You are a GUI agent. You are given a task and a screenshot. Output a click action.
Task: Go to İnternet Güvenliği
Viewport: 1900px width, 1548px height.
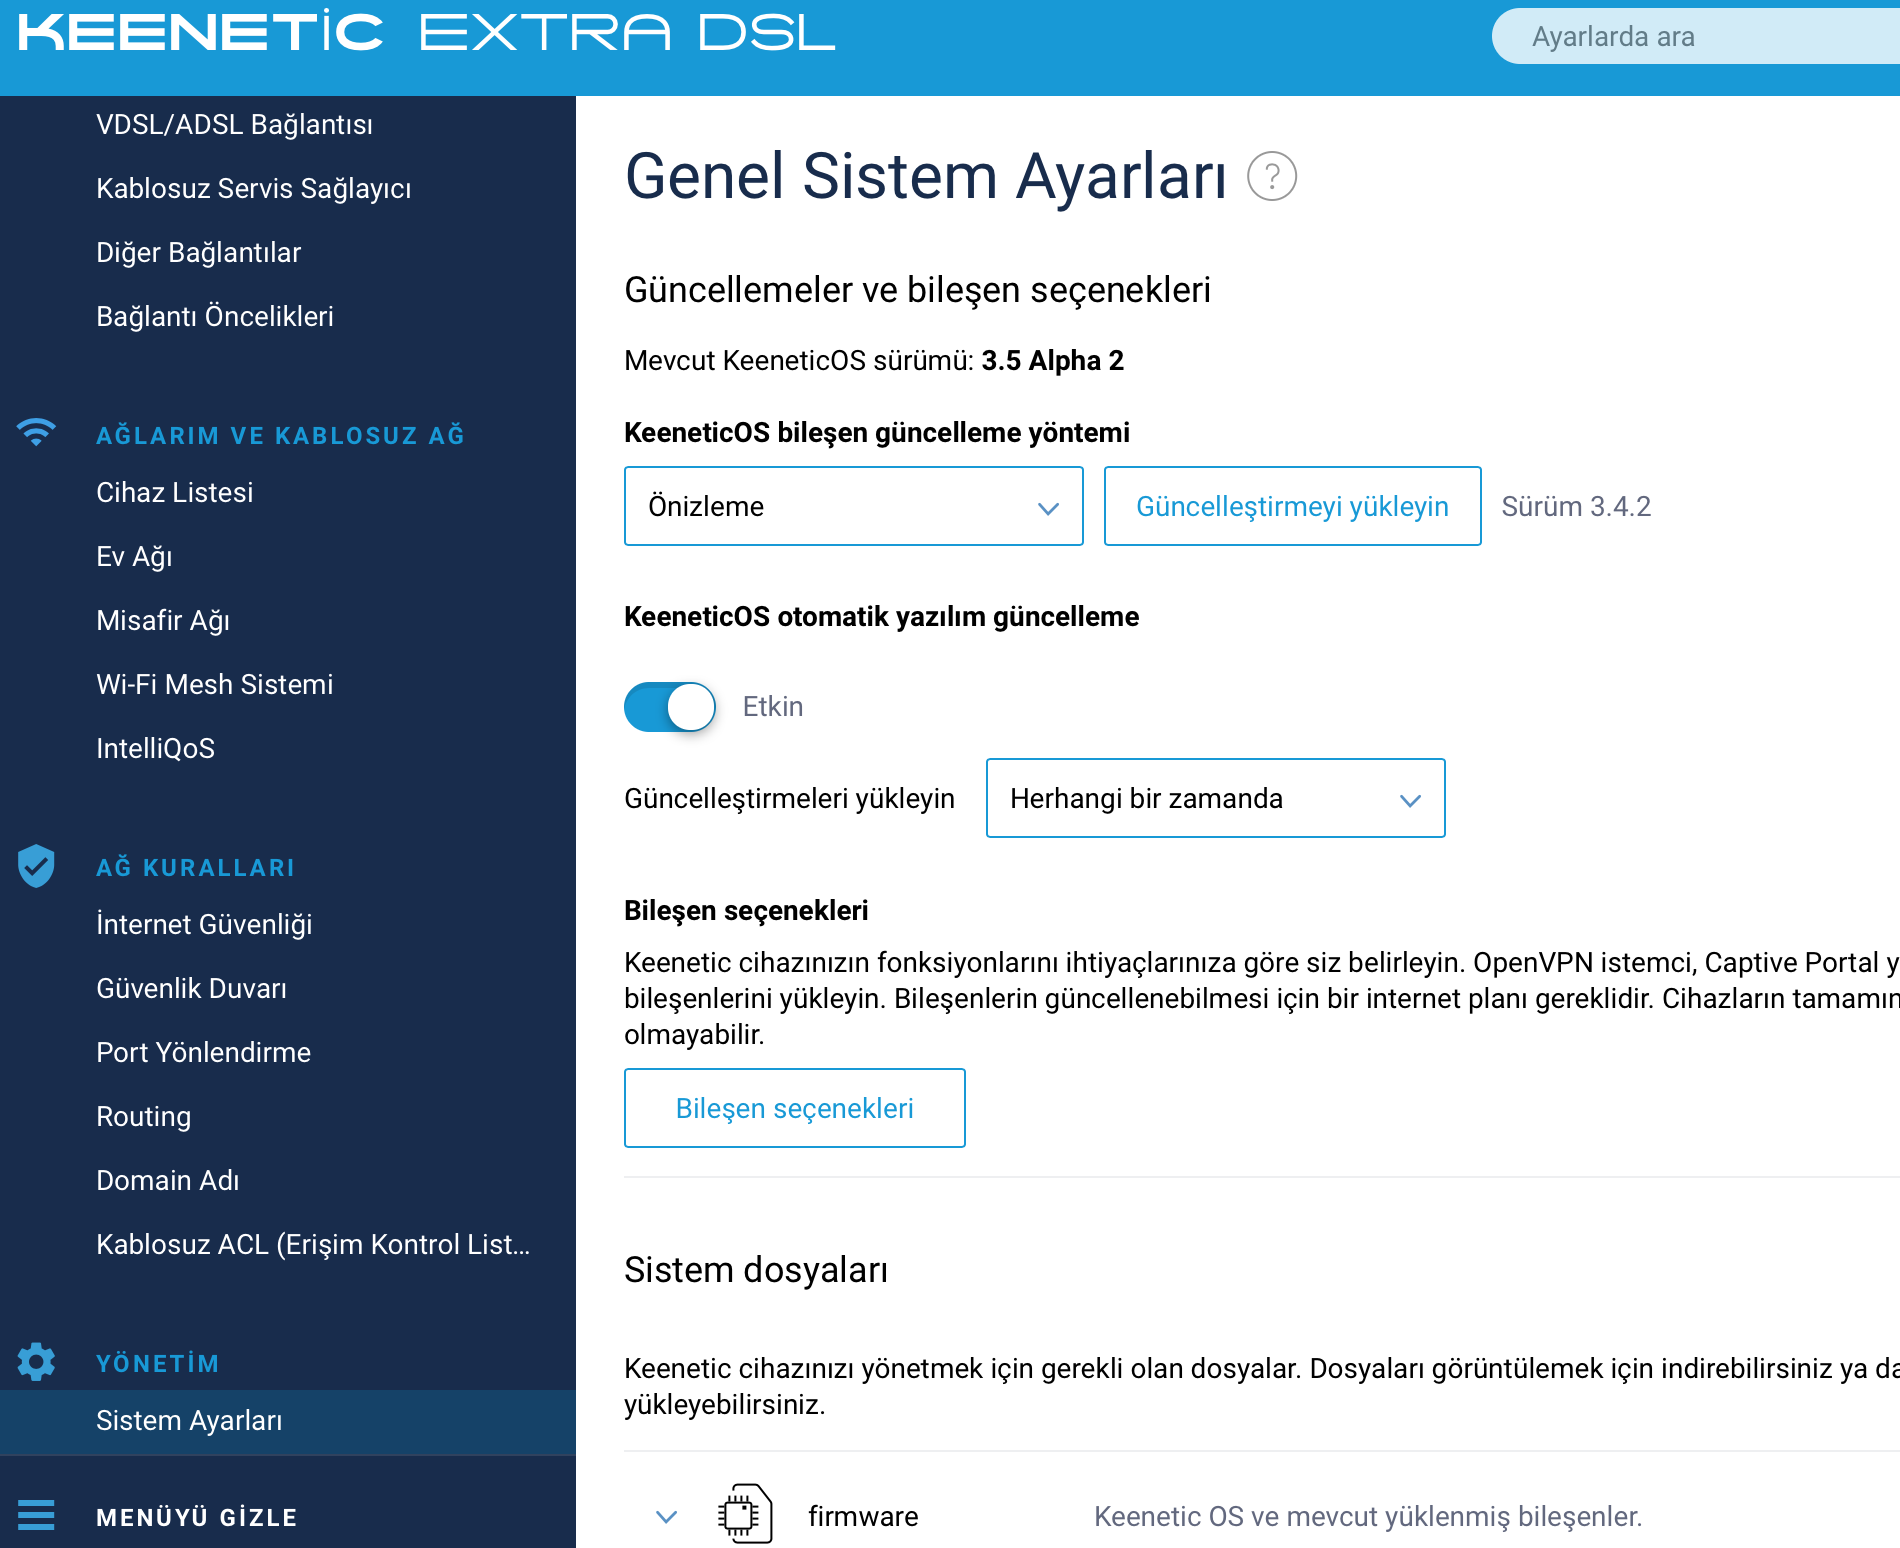[204, 924]
